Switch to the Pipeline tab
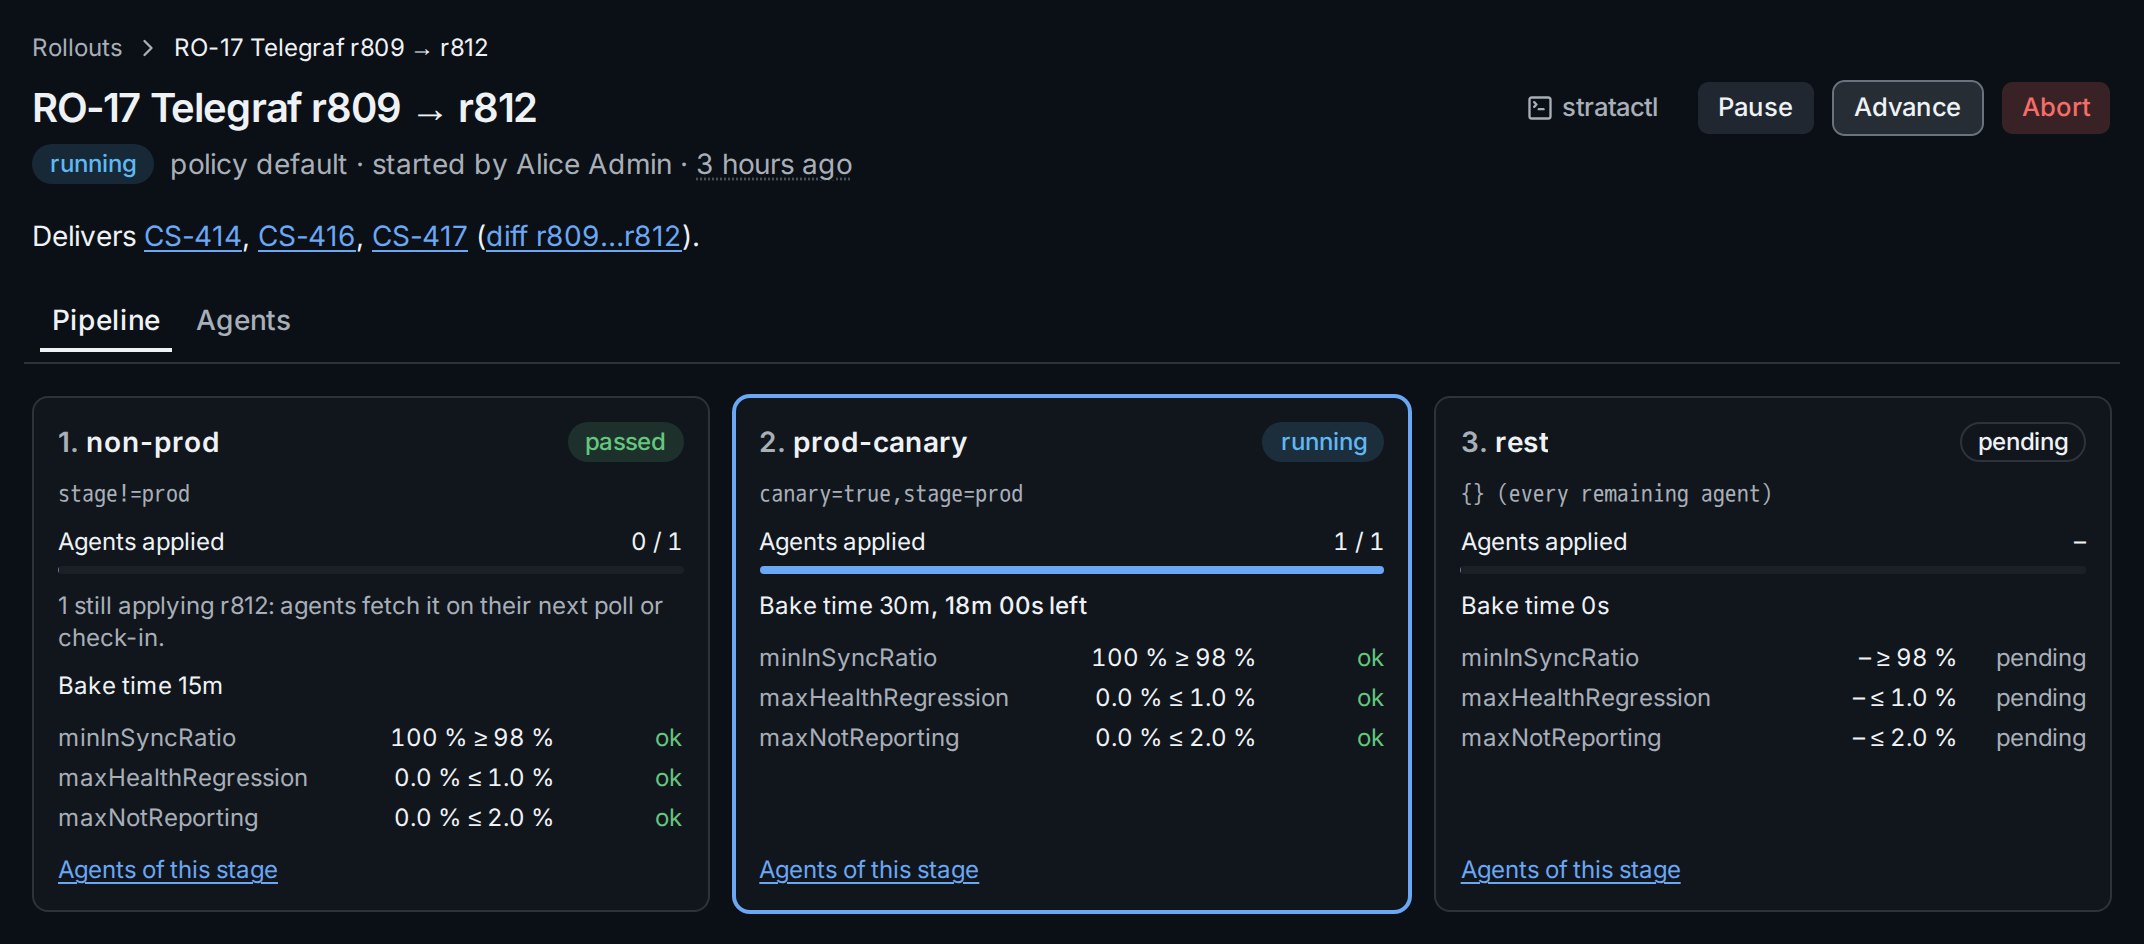Viewport: 2144px width, 944px height. tap(106, 321)
